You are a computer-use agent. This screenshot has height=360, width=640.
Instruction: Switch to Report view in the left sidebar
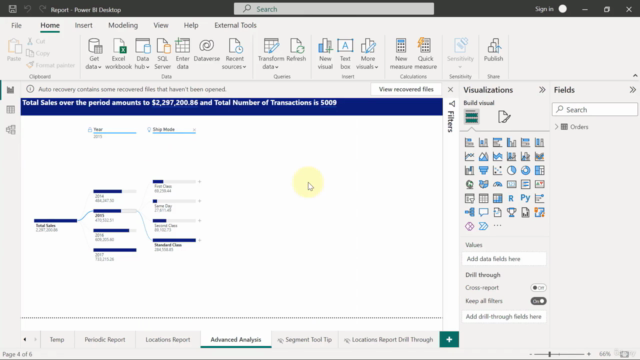click(11, 90)
